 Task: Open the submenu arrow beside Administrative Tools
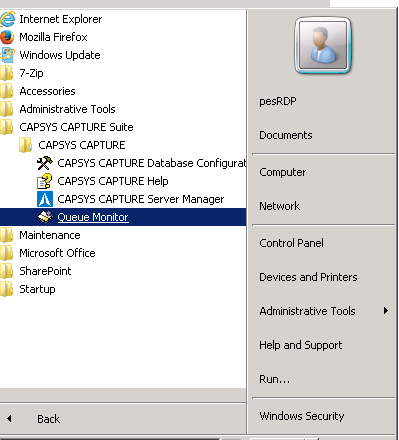point(386,311)
